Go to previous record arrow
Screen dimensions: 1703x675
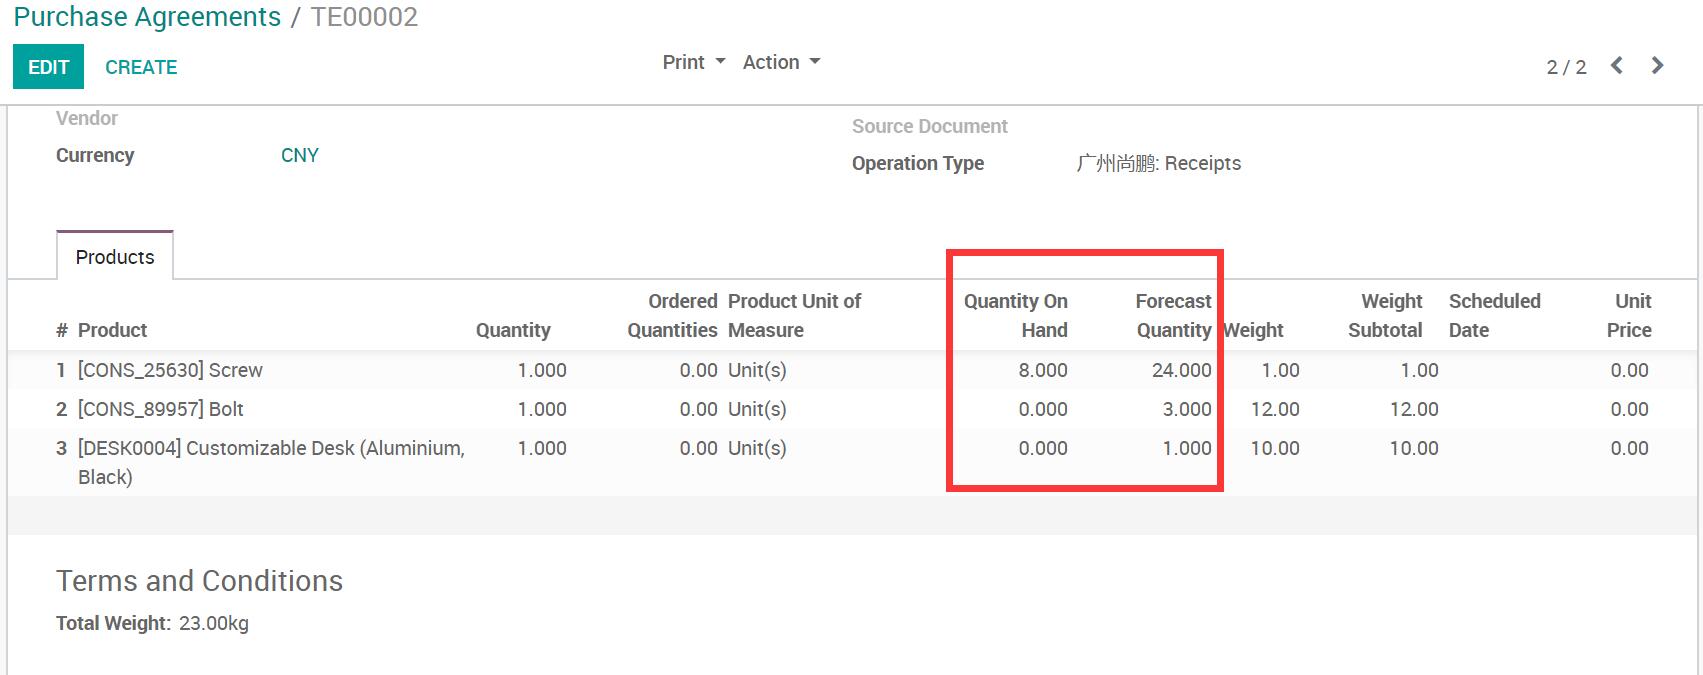coord(1616,66)
